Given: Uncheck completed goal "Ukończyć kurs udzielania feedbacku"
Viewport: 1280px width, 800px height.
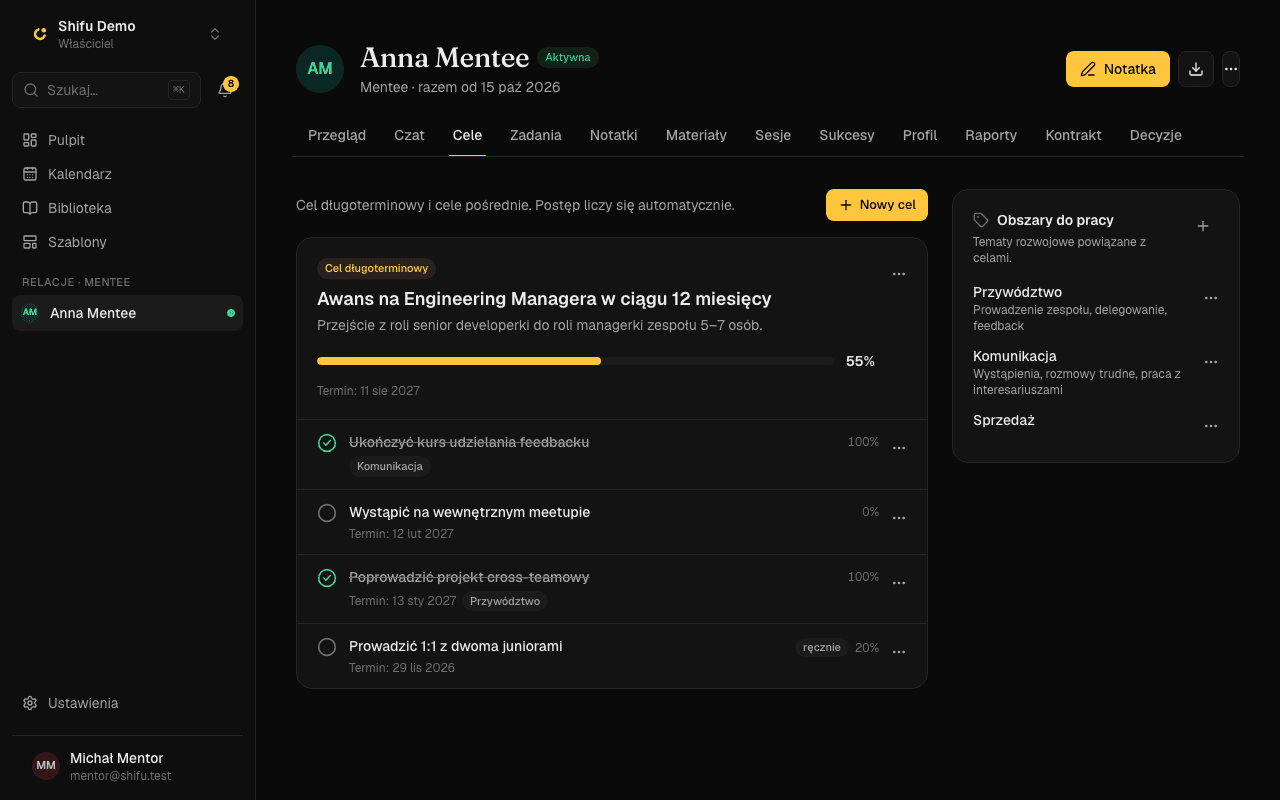Looking at the screenshot, I should 327,443.
